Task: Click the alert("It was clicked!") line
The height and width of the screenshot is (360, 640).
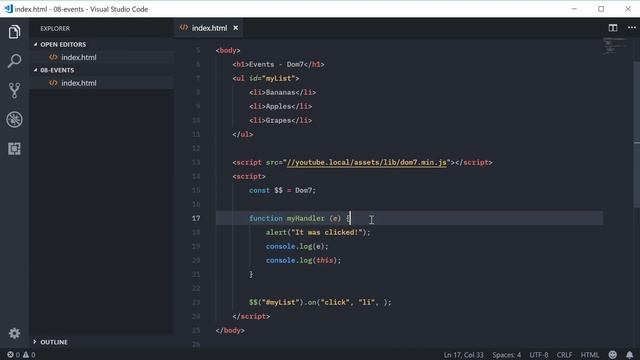Action: 318,232
